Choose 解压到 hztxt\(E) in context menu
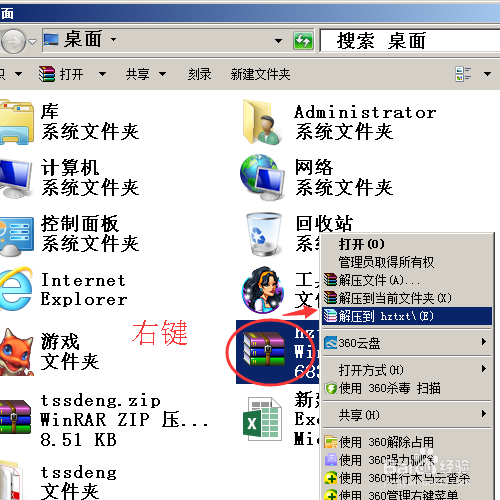The width and height of the screenshot is (500, 500). tap(407, 316)
